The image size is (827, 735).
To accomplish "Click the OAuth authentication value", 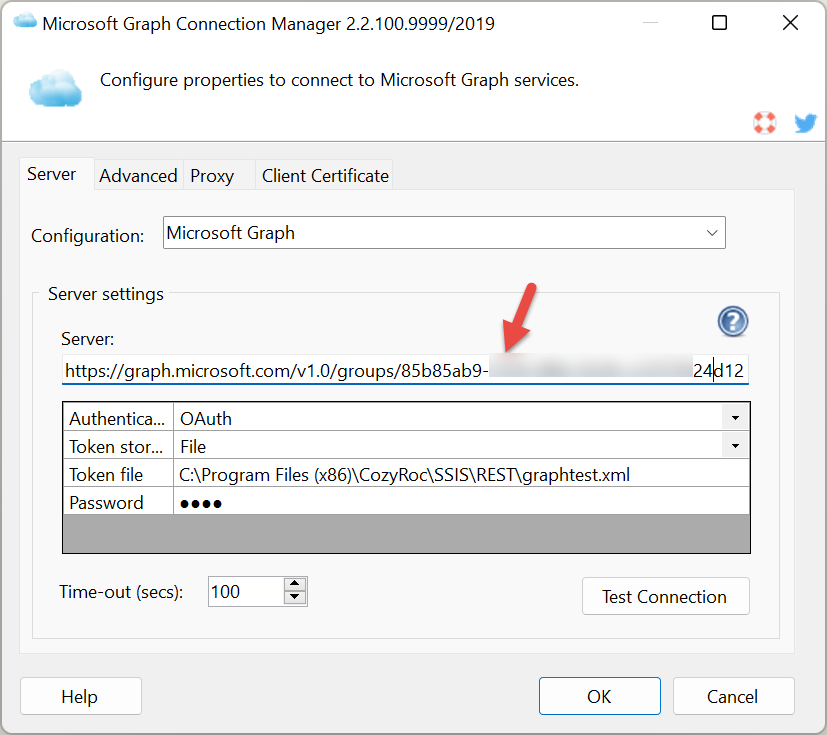I will pos(206,419).
